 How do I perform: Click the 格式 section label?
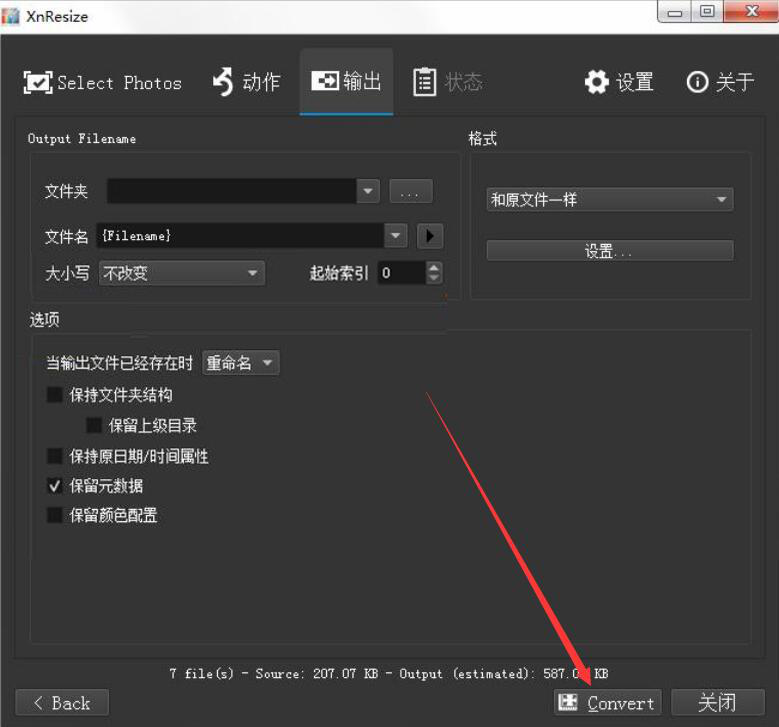point(482,138)
